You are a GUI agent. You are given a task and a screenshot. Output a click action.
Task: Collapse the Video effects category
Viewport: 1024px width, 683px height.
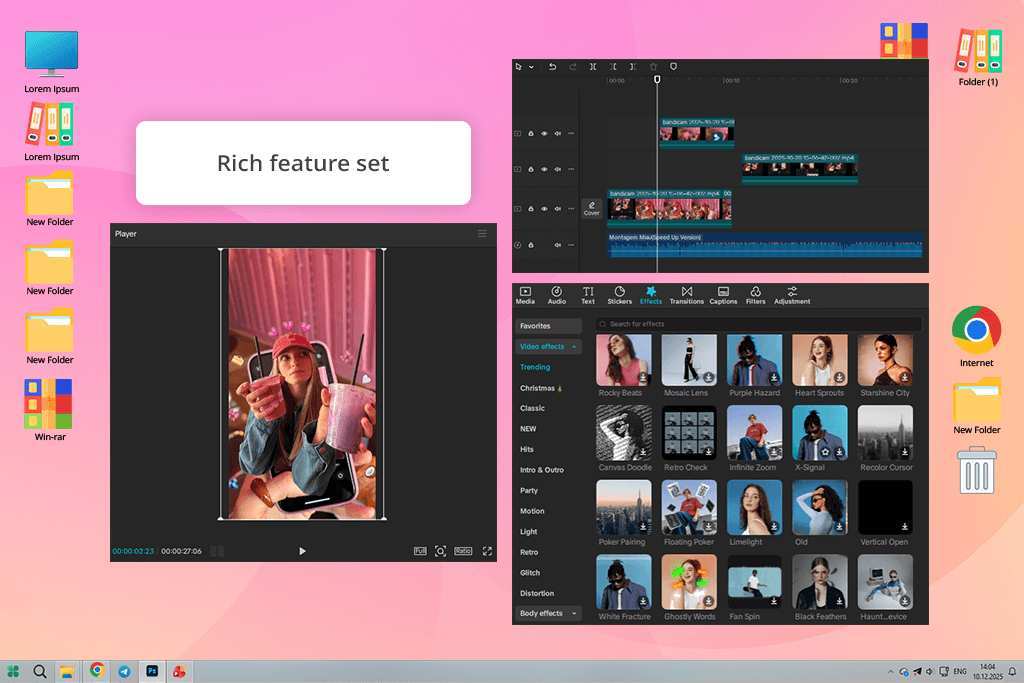click(574, 347)
